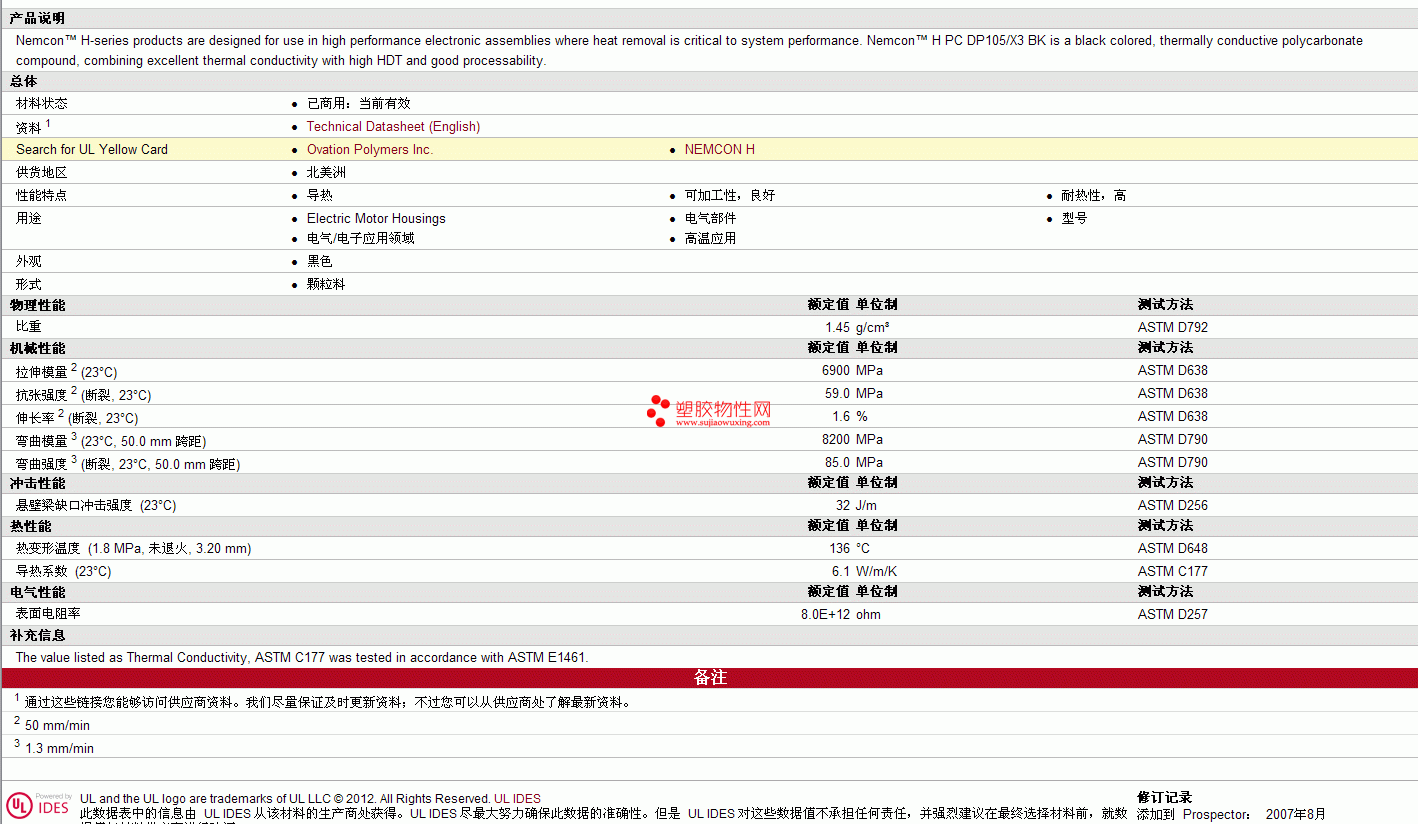Select the 表面电阻率 property label
Screen dimensions: 1418x824
tap(48, 614)
